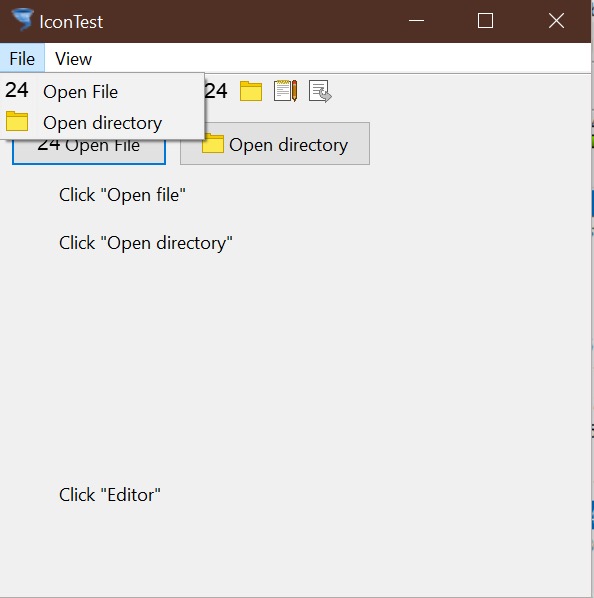
Task: Close the IconTest window
Action: pos(556,21)
